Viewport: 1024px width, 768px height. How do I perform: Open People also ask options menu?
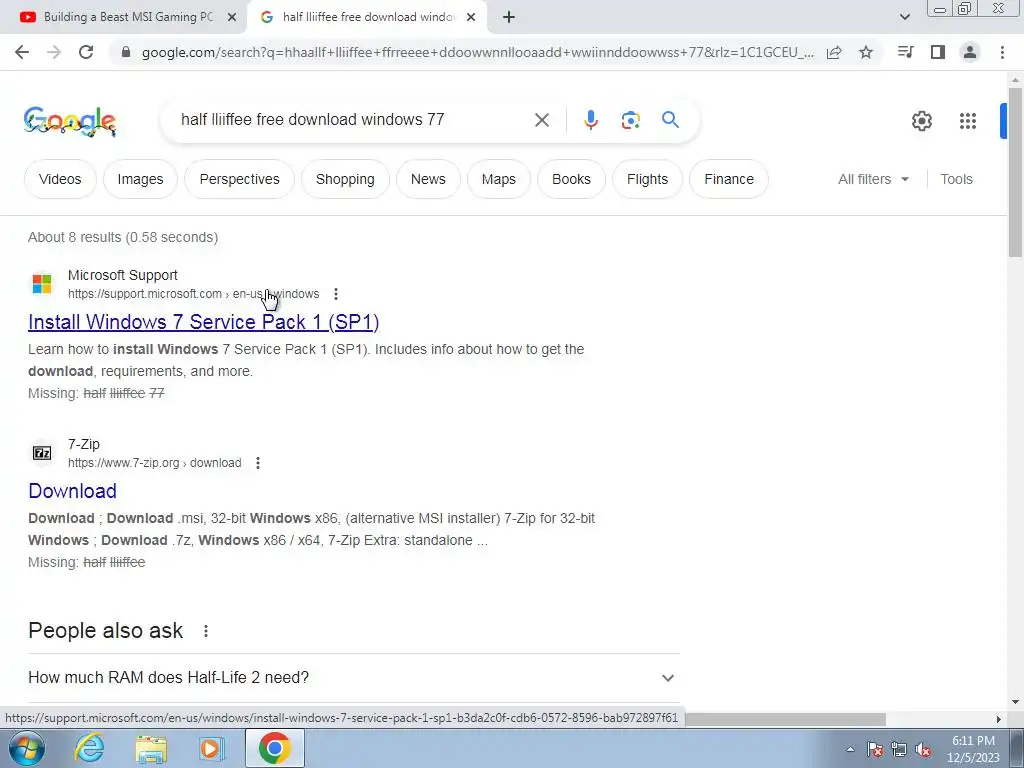(x=206, y=631)
